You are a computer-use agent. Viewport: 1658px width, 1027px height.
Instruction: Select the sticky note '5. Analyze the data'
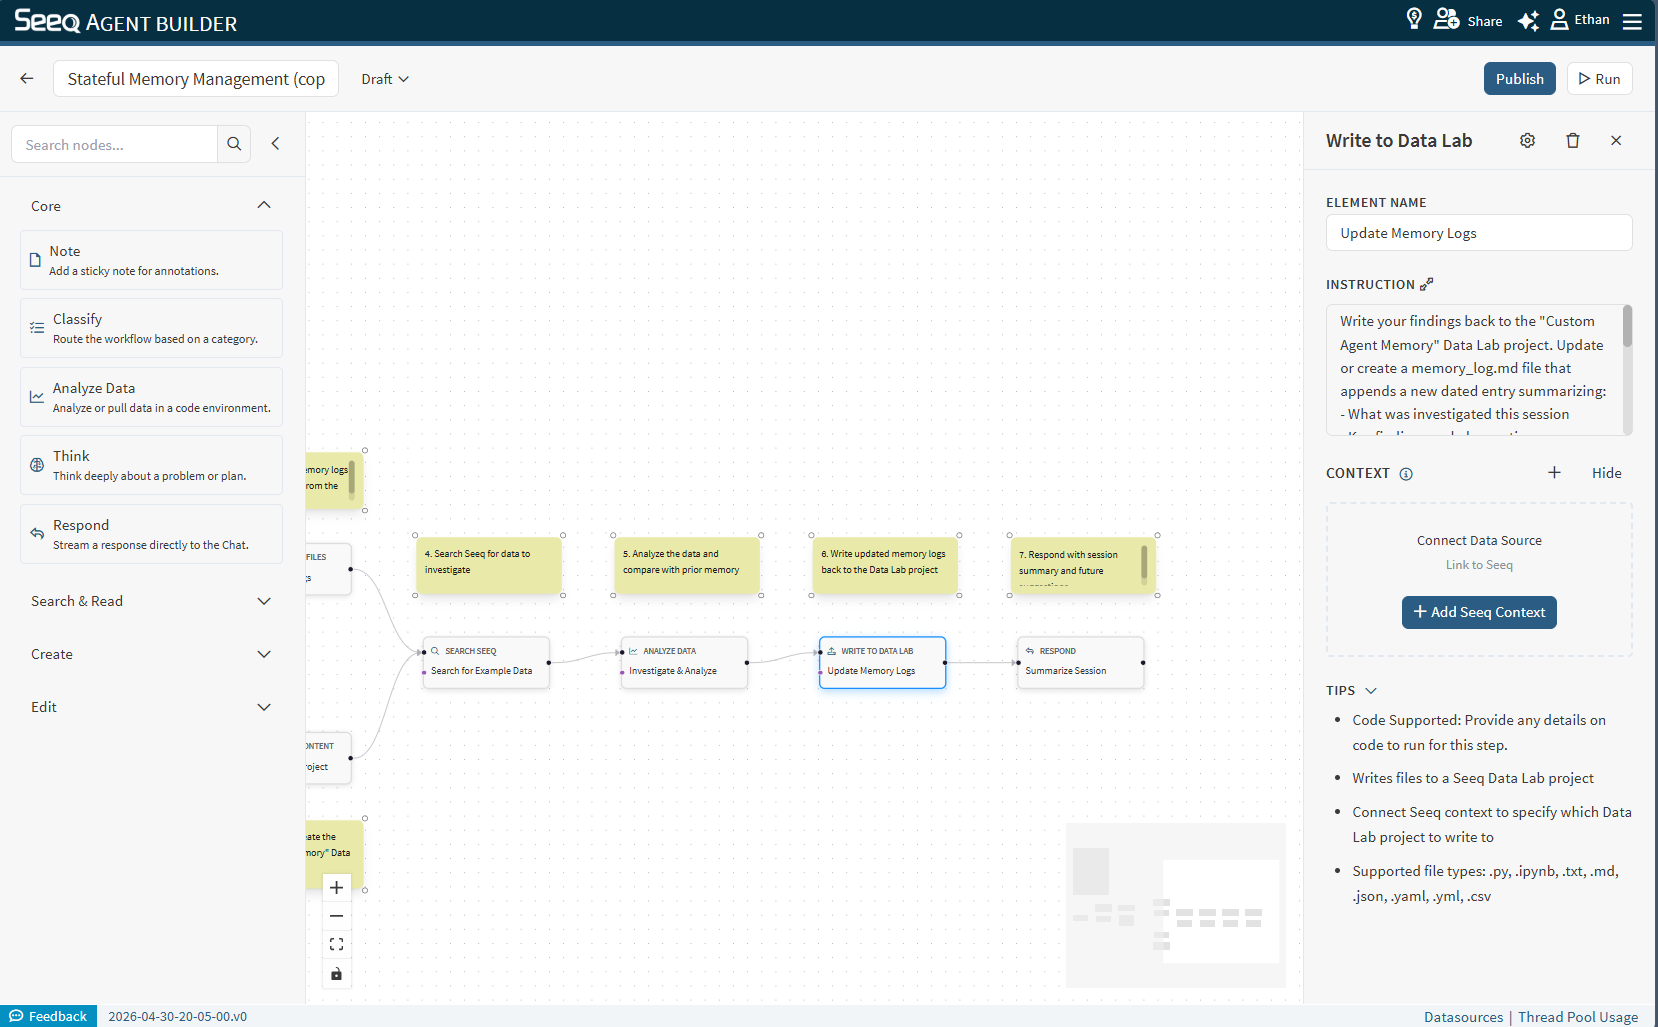687,565
